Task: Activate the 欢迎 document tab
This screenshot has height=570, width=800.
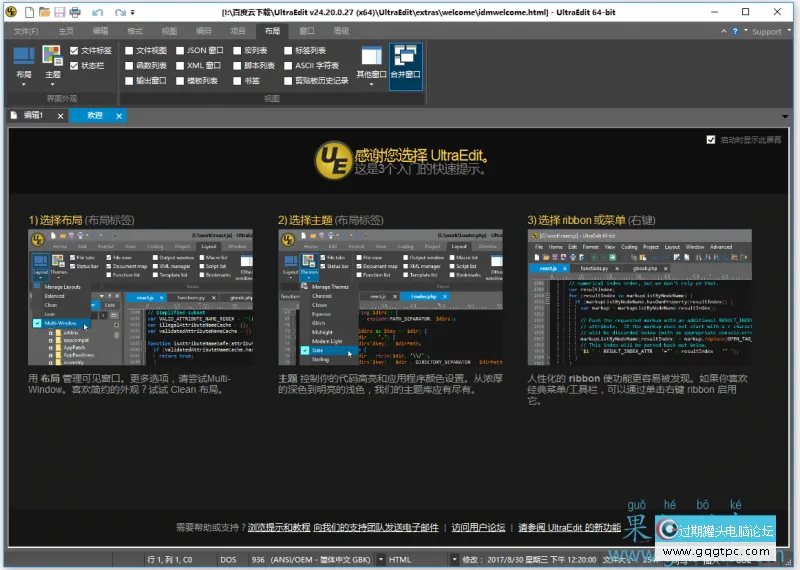Action: coord(95,116)
